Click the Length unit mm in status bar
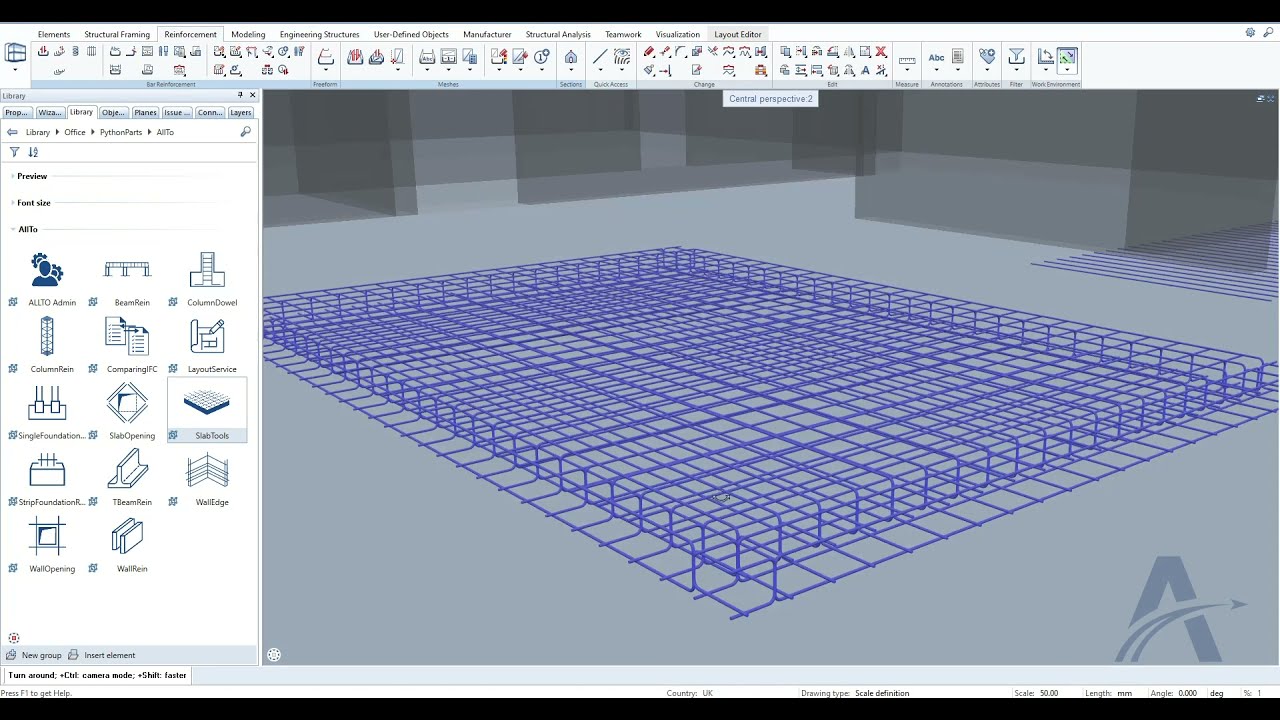This screenshot has height=720, width=1280. click(x=1125, y=693)
